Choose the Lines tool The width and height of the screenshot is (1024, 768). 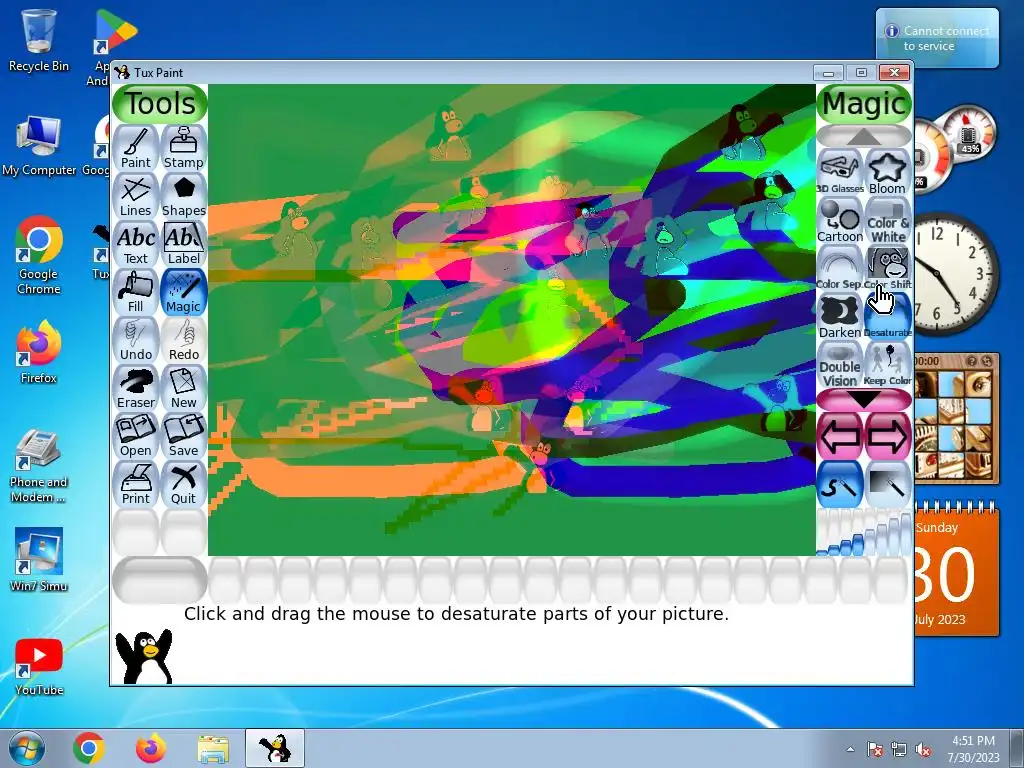pos(136,196)
